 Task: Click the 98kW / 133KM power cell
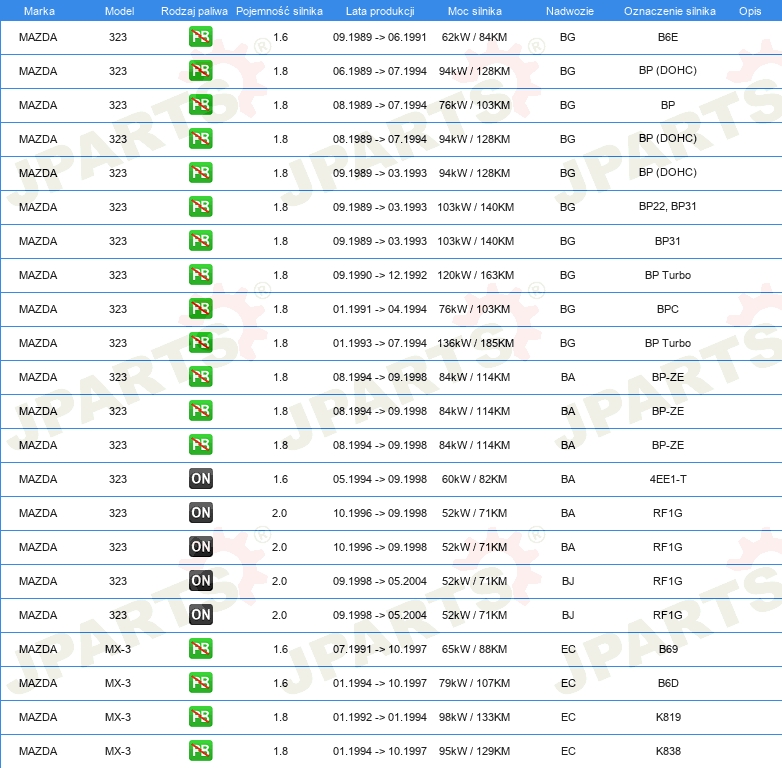(474, 717)
